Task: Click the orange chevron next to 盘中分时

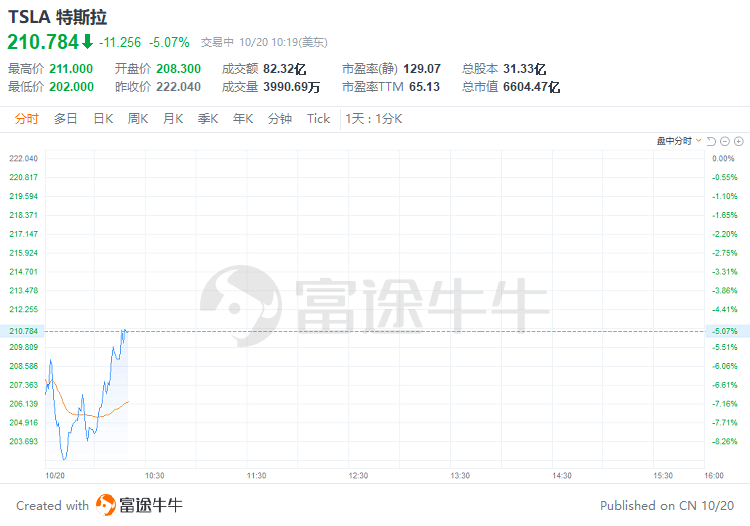Action: pos(698,141)
